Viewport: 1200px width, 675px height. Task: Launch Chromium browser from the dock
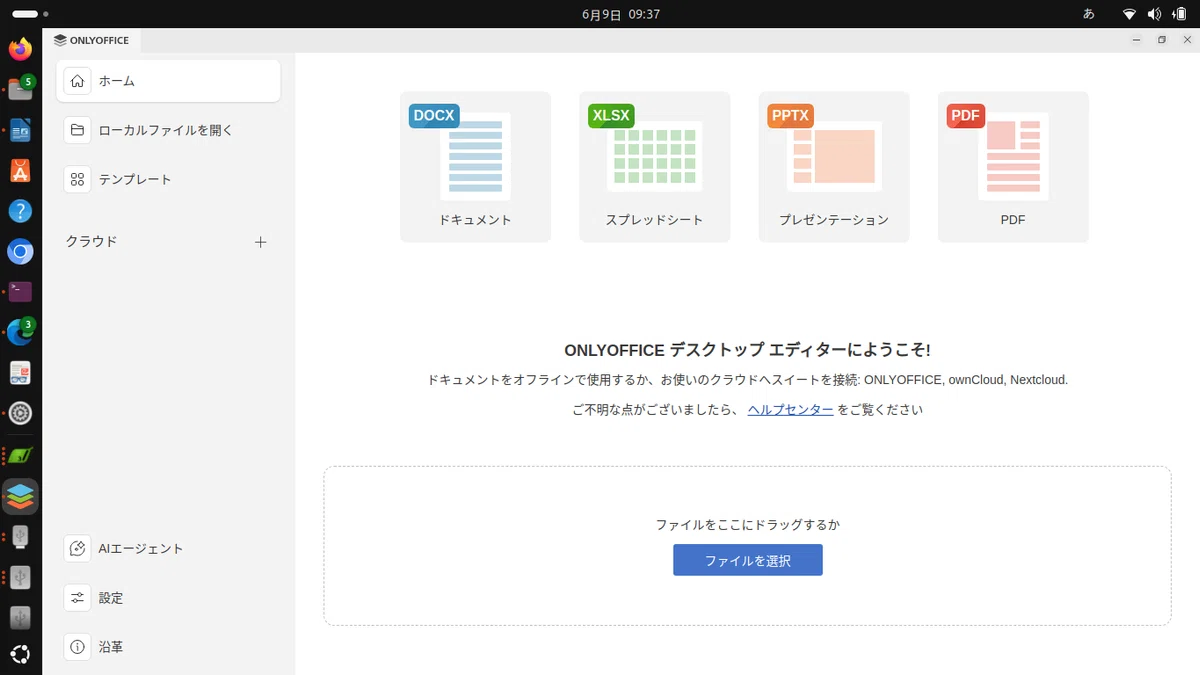20,252
